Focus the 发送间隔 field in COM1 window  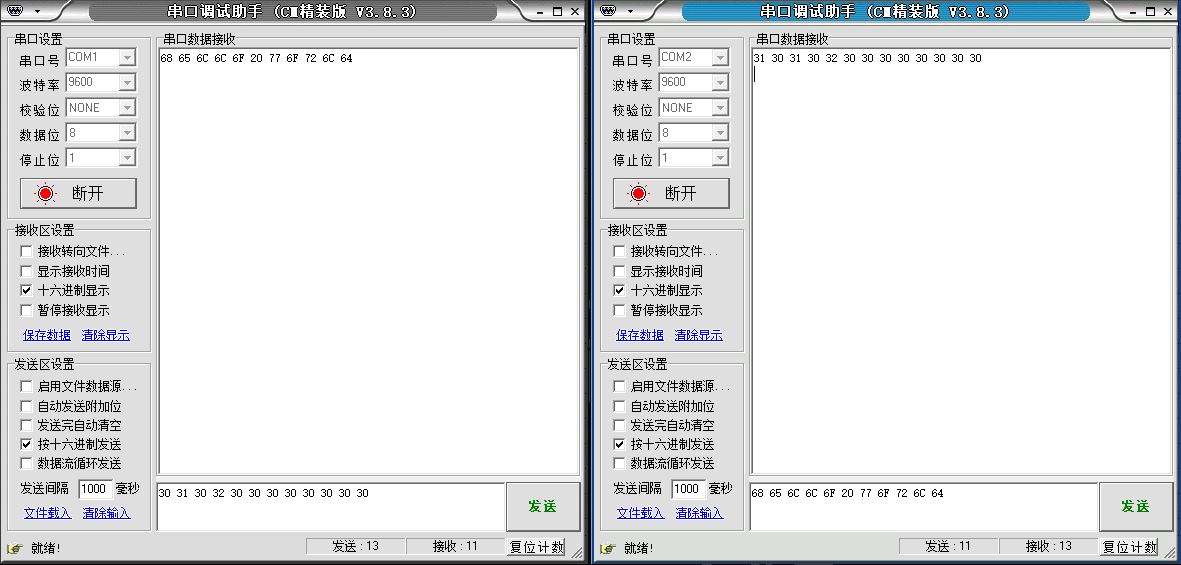pos(94,489)
